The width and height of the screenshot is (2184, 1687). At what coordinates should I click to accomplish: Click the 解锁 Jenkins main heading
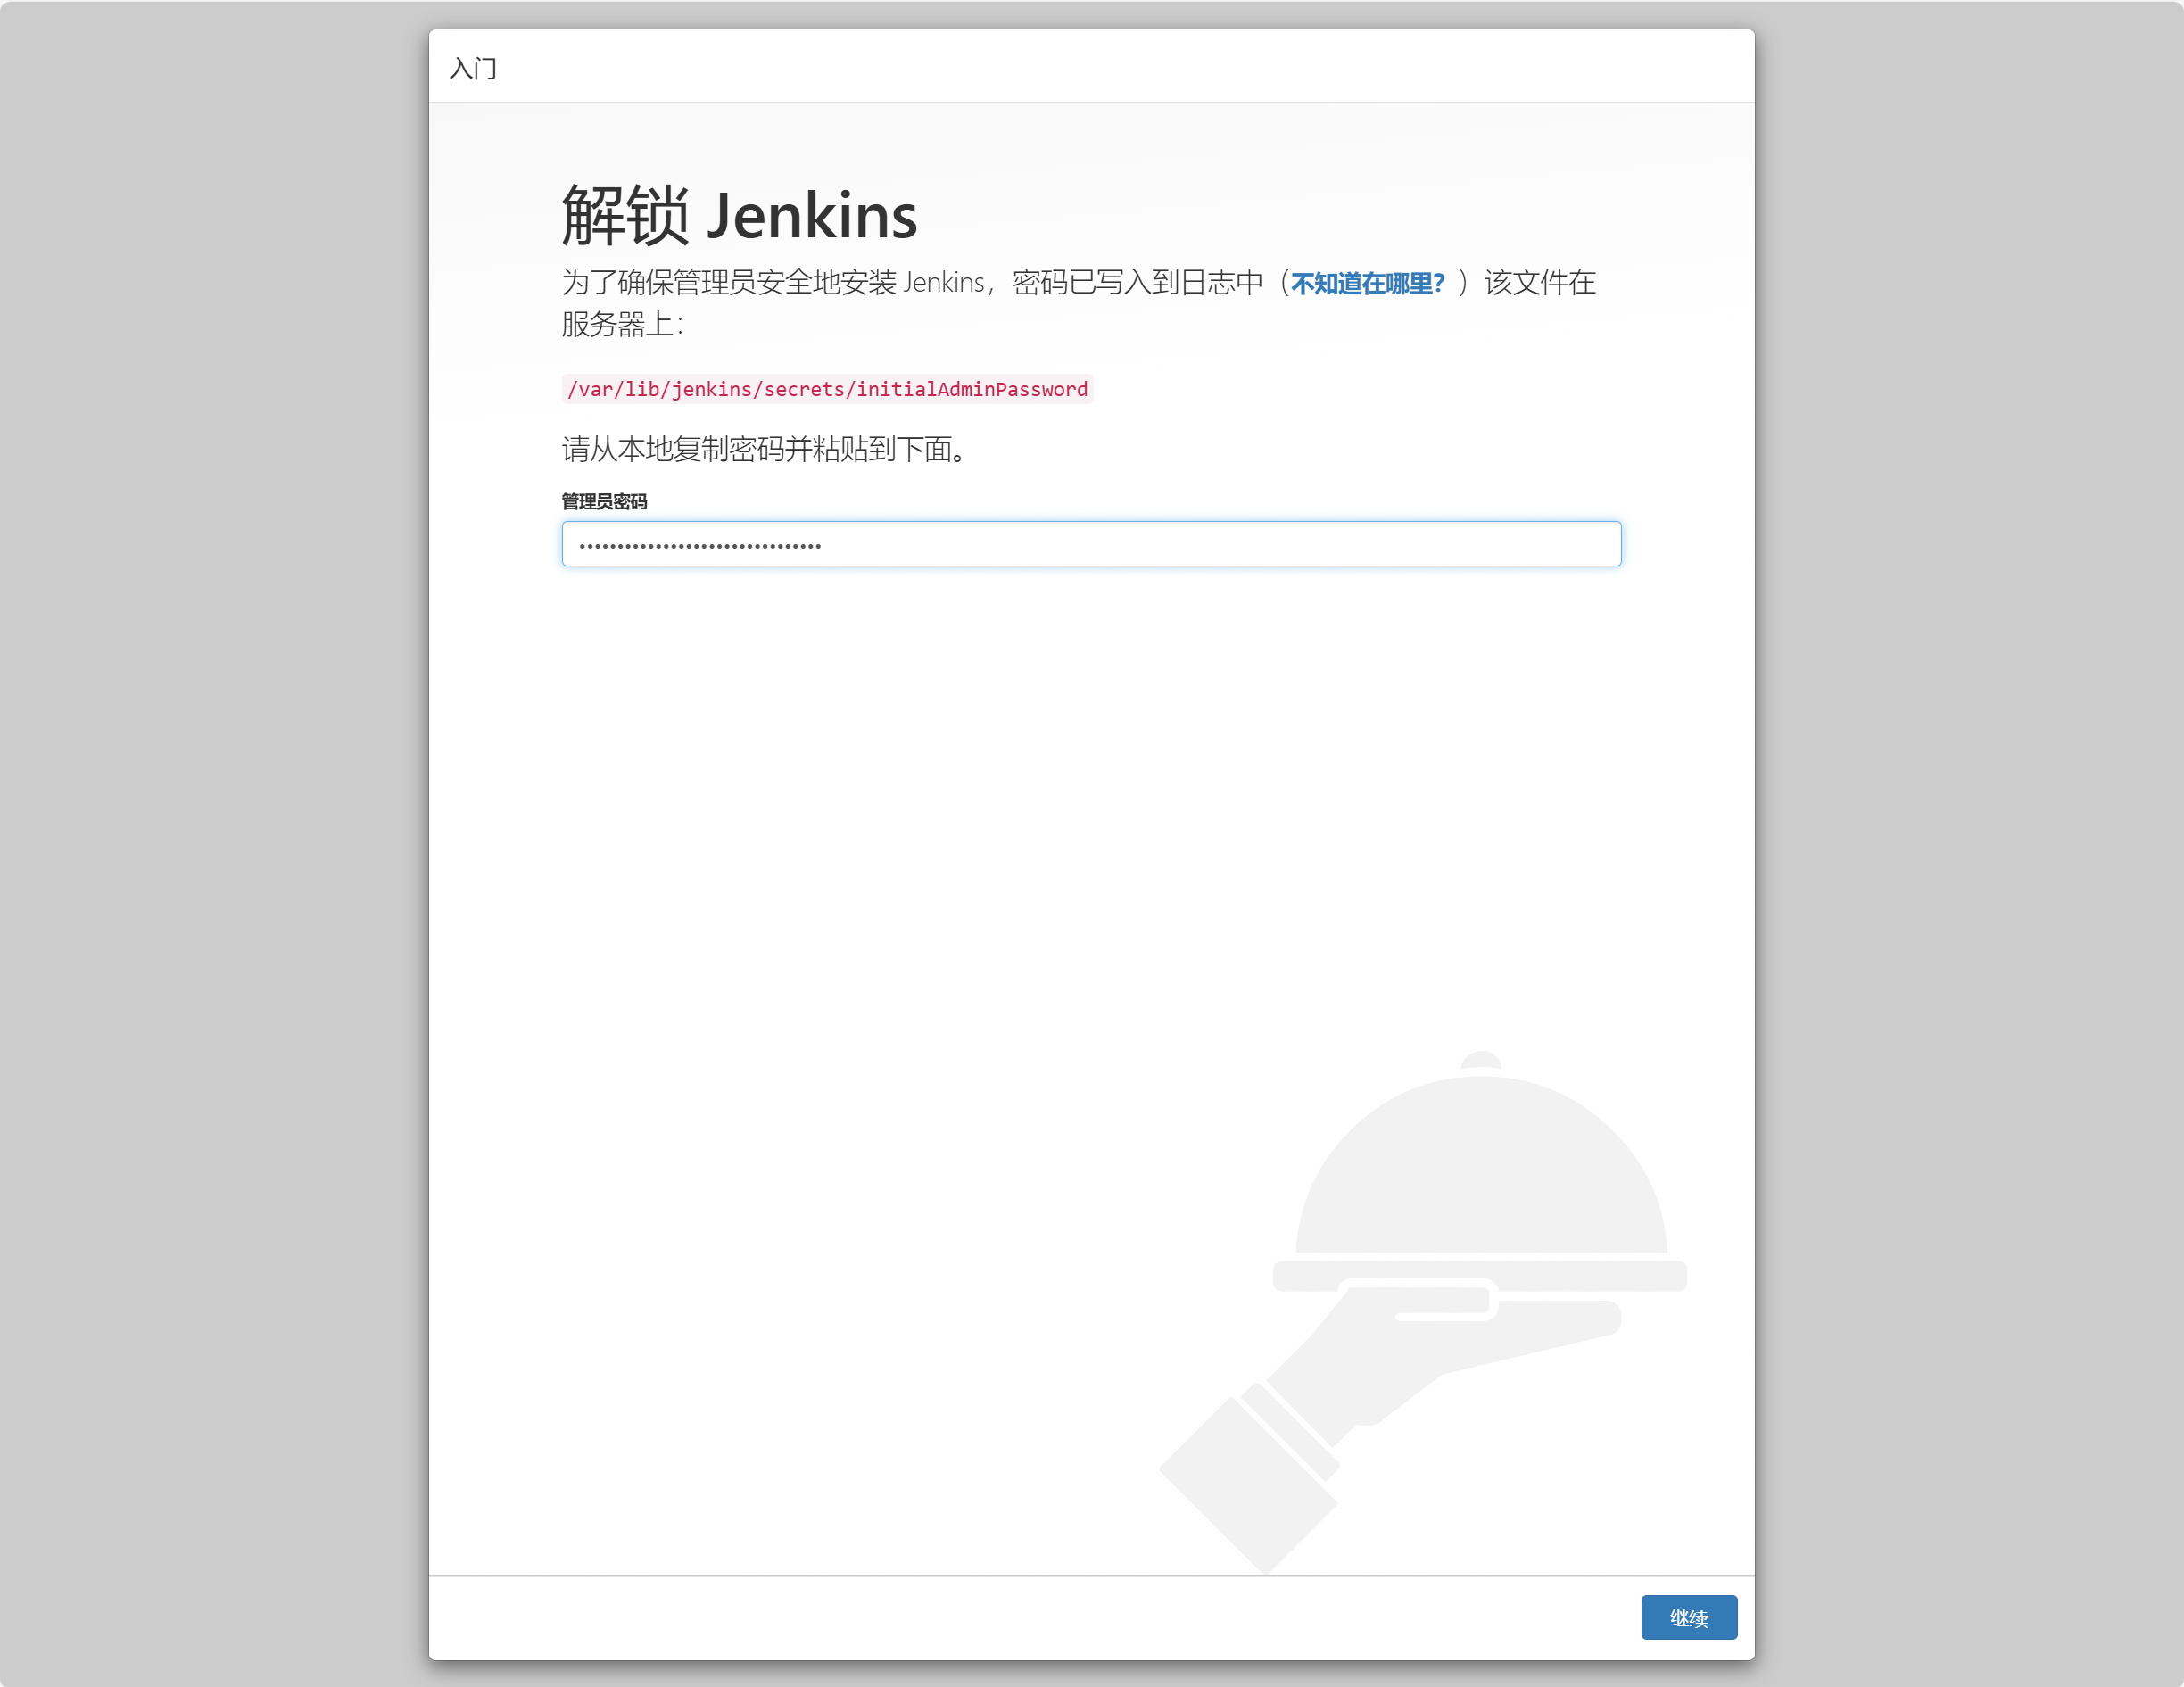[739, 215]
